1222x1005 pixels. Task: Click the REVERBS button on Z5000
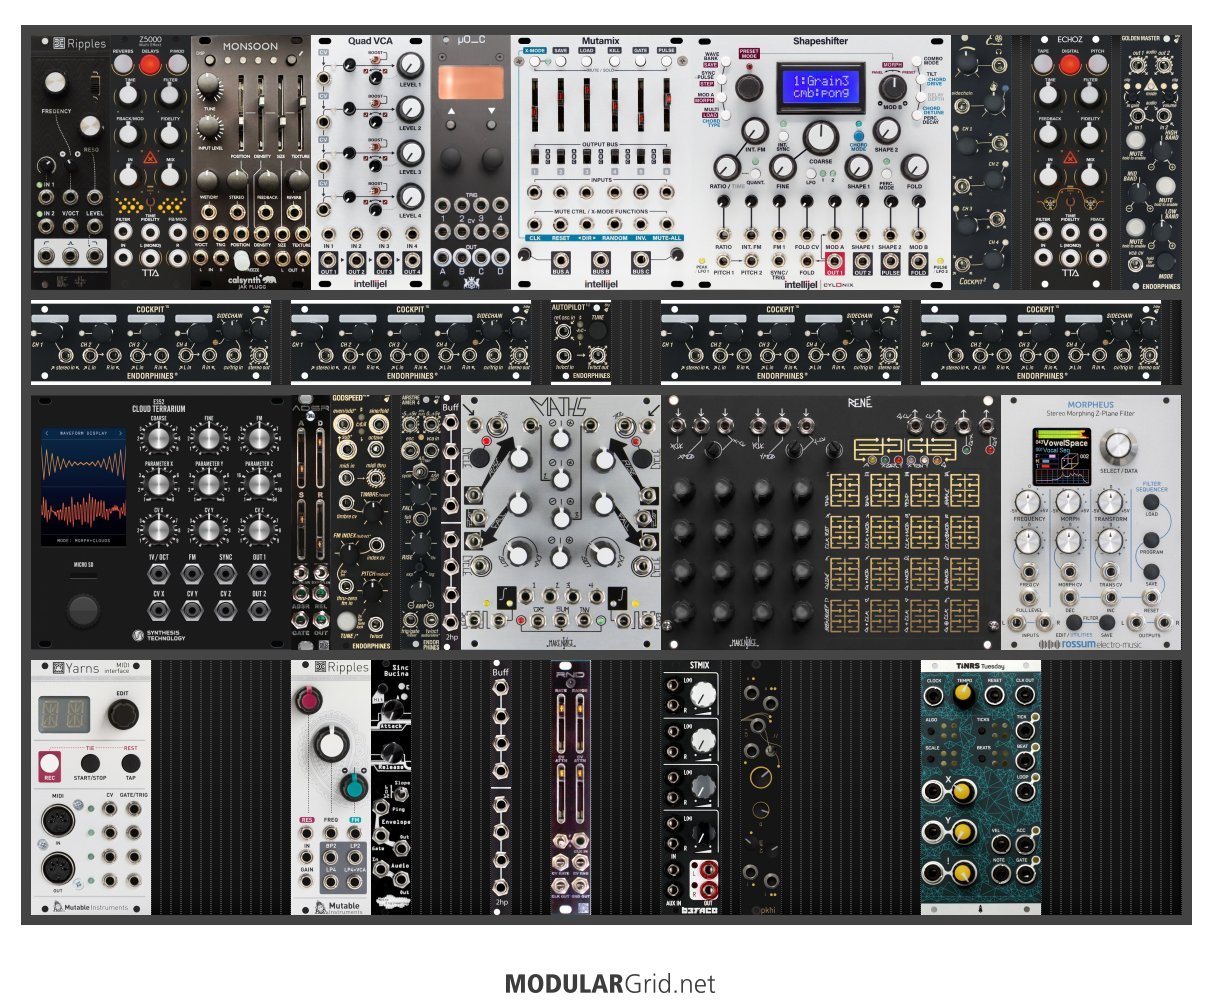(123, 65)
